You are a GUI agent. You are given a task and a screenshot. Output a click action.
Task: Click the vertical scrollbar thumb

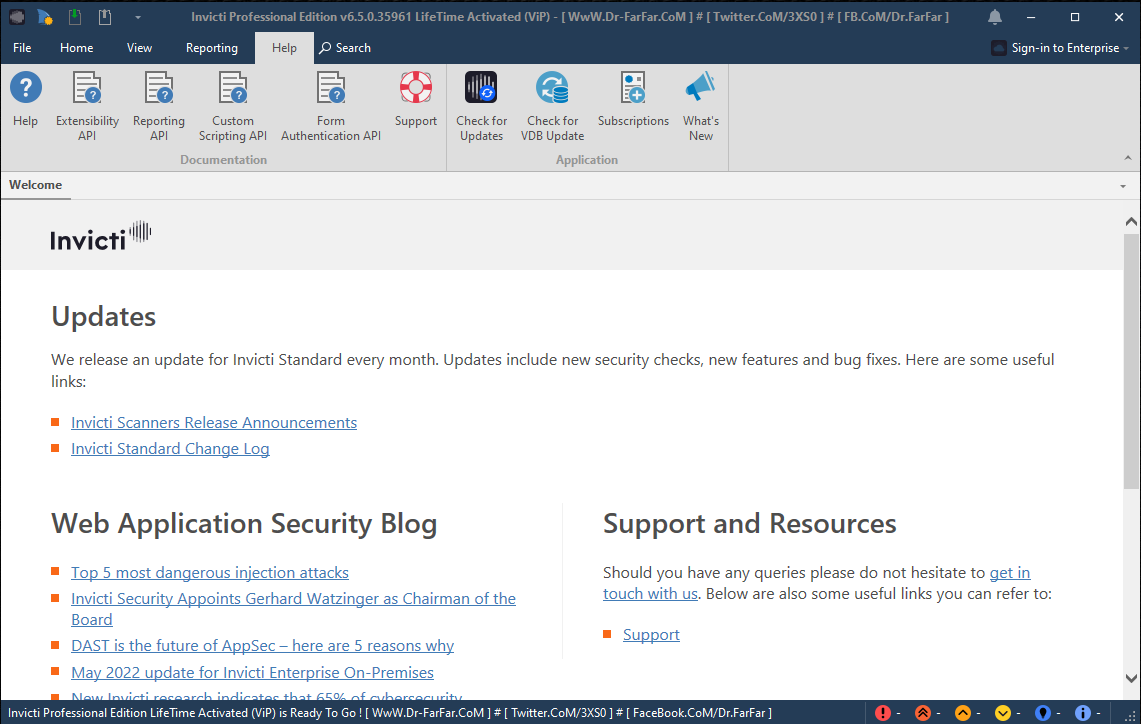coord(1131,361)
